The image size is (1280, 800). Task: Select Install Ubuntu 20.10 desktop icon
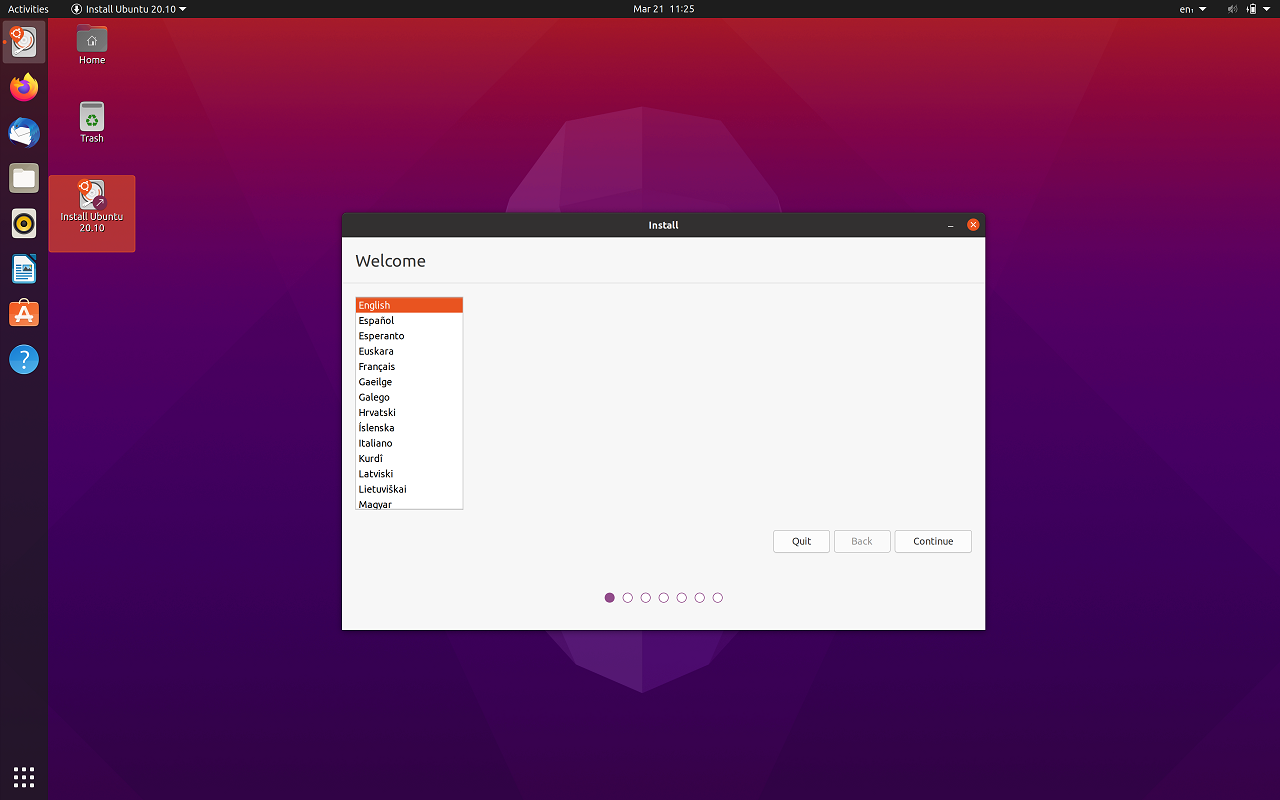click(92, 213)
